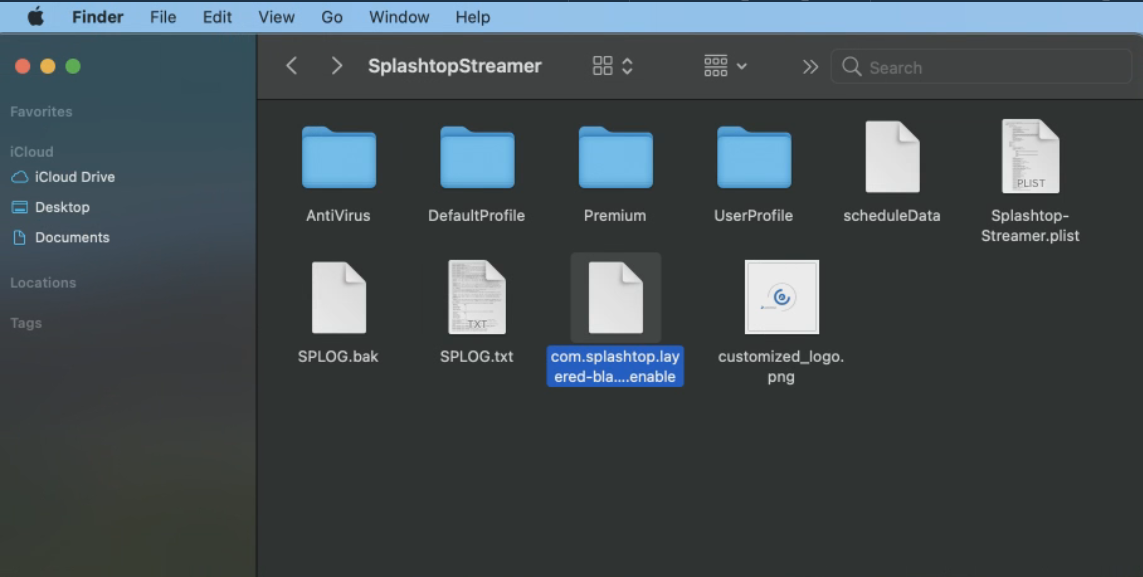The width and height of the screenshot is (1143, 577).
Task: Go forward with the right chevron
Action: [336, 66]
